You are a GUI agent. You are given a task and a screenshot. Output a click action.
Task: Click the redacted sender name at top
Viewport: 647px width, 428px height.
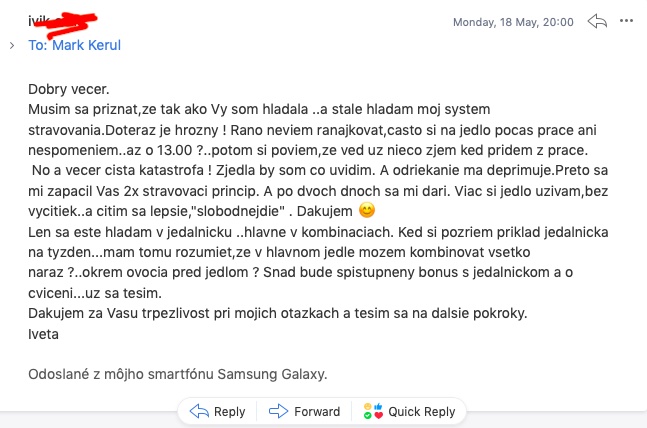pos(62,23)
